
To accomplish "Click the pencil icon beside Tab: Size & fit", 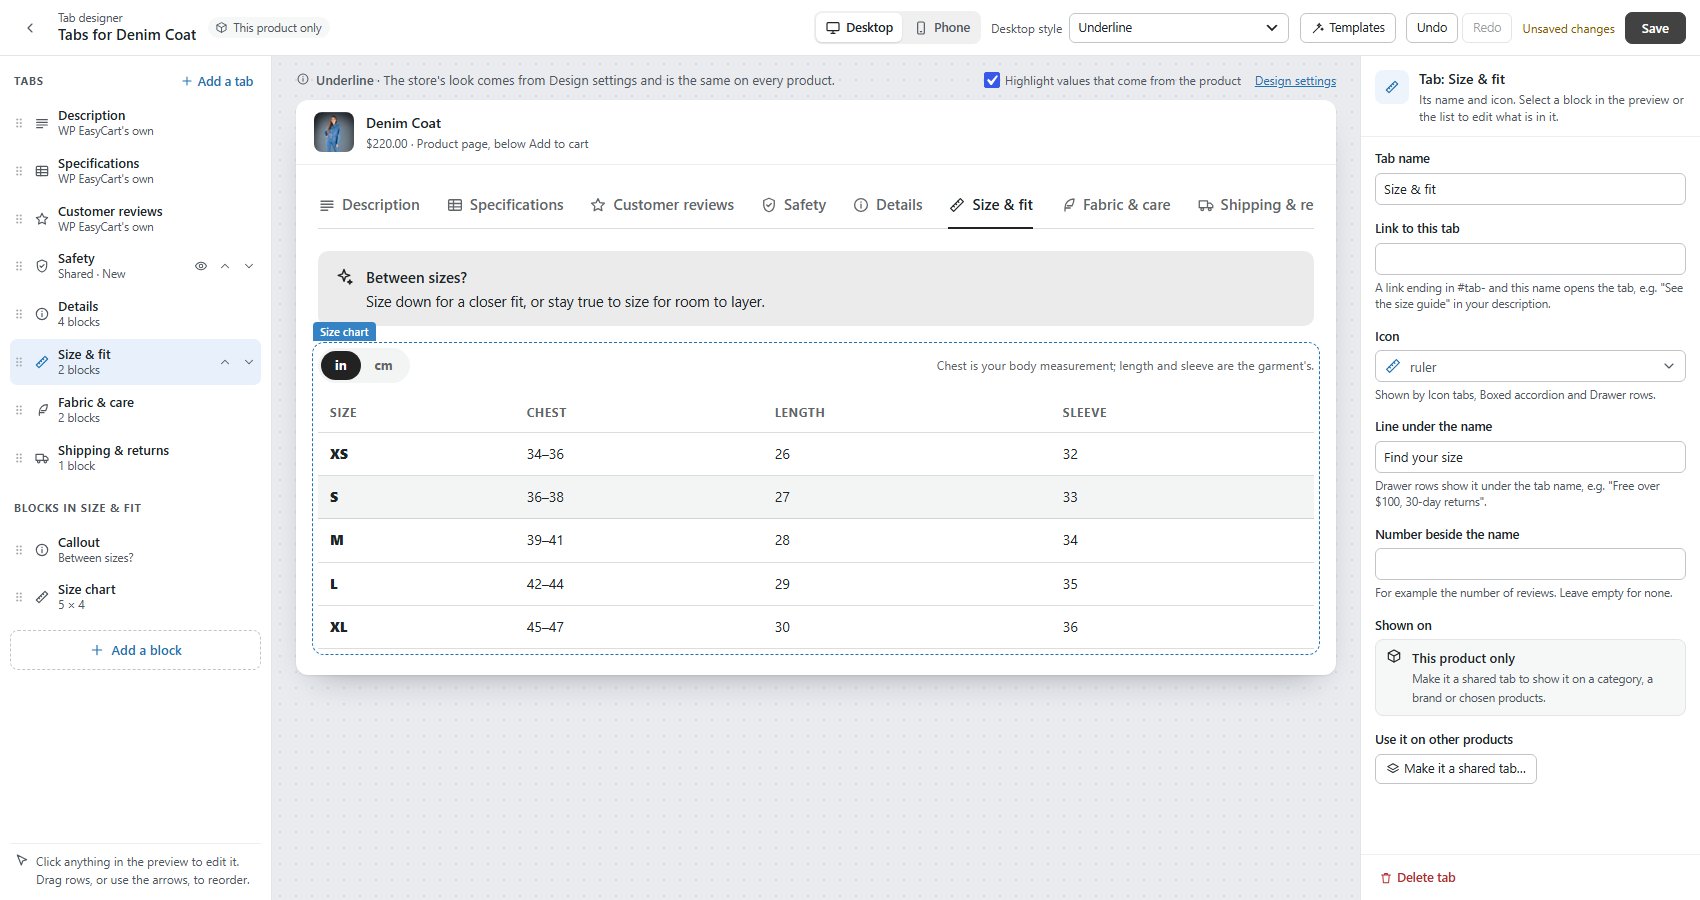I will click(1391, 87).
